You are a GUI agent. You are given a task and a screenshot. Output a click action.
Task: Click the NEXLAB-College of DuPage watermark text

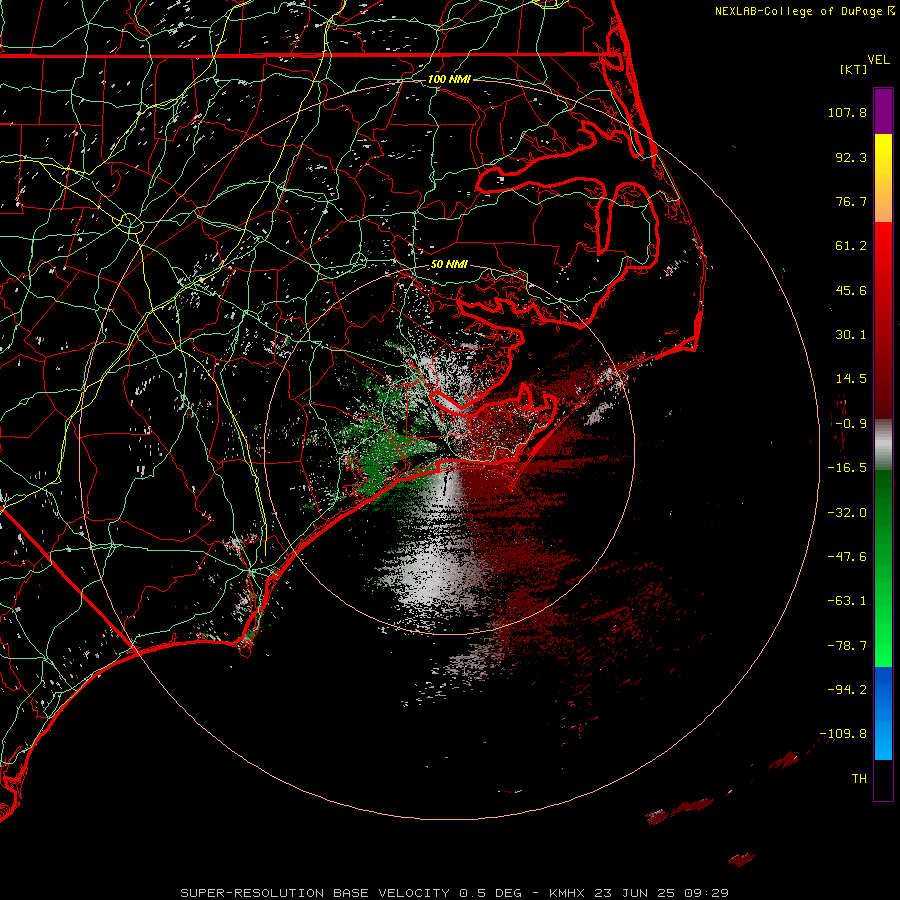pos(804,11)
